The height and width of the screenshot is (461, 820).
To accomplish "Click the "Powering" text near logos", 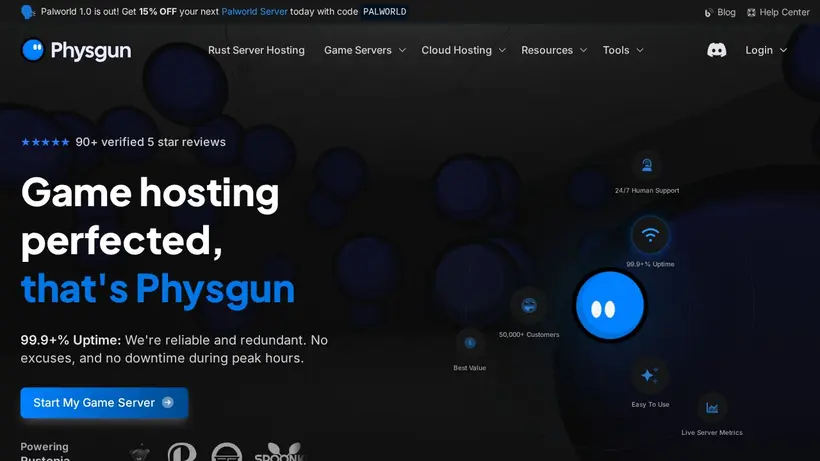I will pos(44,447).
